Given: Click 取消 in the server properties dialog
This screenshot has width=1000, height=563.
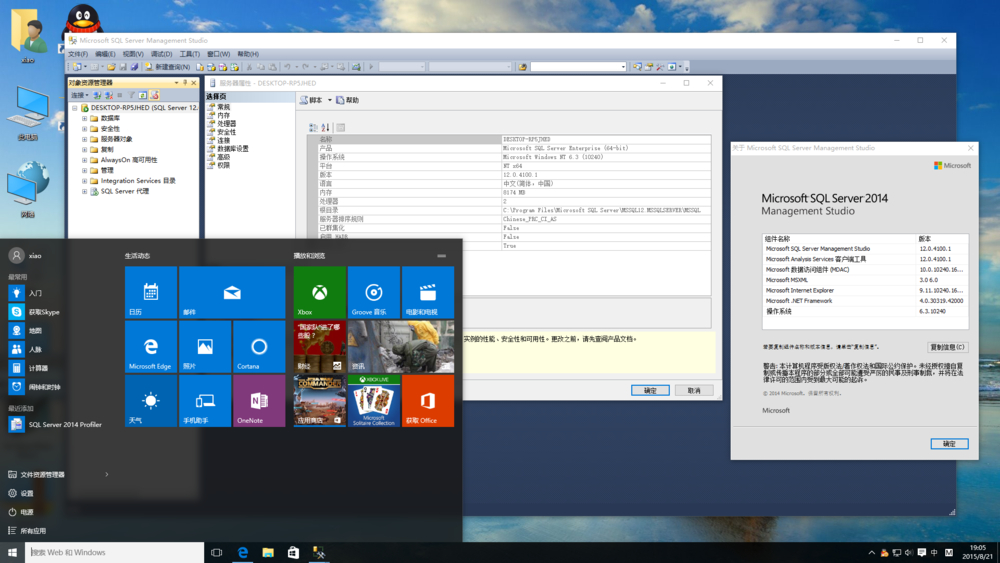Looking at the screenshot, I should click(x=694, y=390).
